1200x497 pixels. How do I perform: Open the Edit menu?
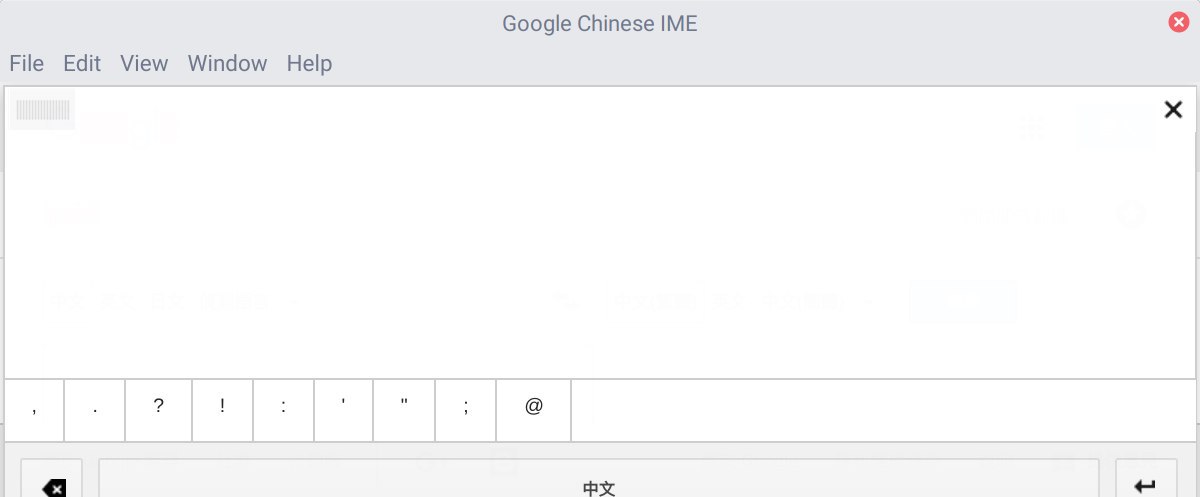(82, 63)
